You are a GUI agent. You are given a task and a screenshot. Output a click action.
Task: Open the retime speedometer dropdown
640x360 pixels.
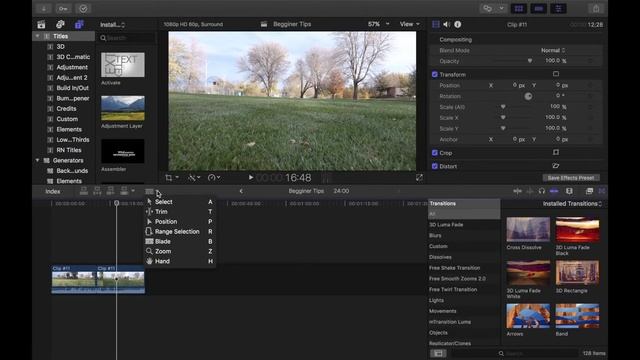214,178
